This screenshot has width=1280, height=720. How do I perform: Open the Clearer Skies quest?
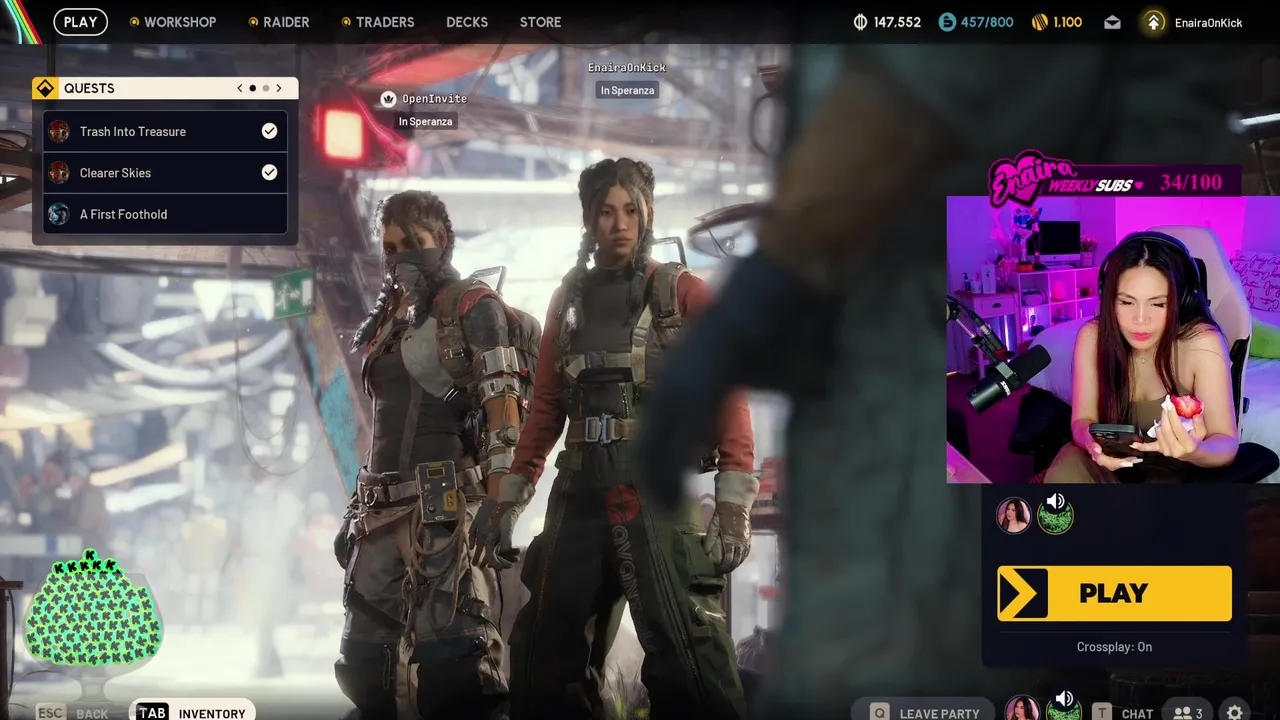[165, 173]
